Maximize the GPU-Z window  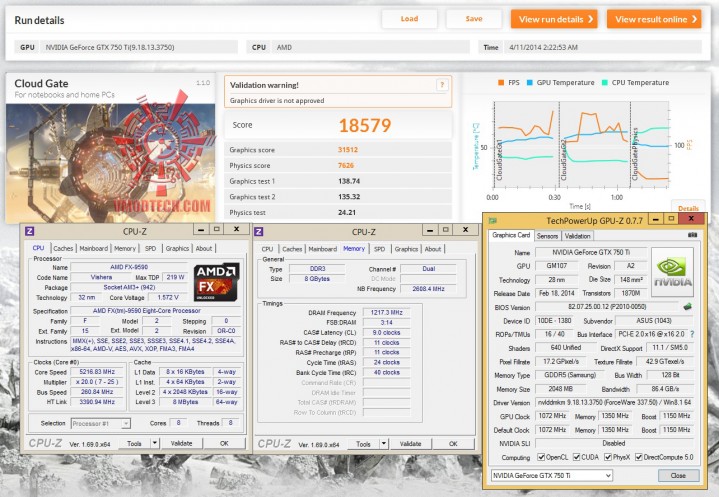[x=671, y=219]
